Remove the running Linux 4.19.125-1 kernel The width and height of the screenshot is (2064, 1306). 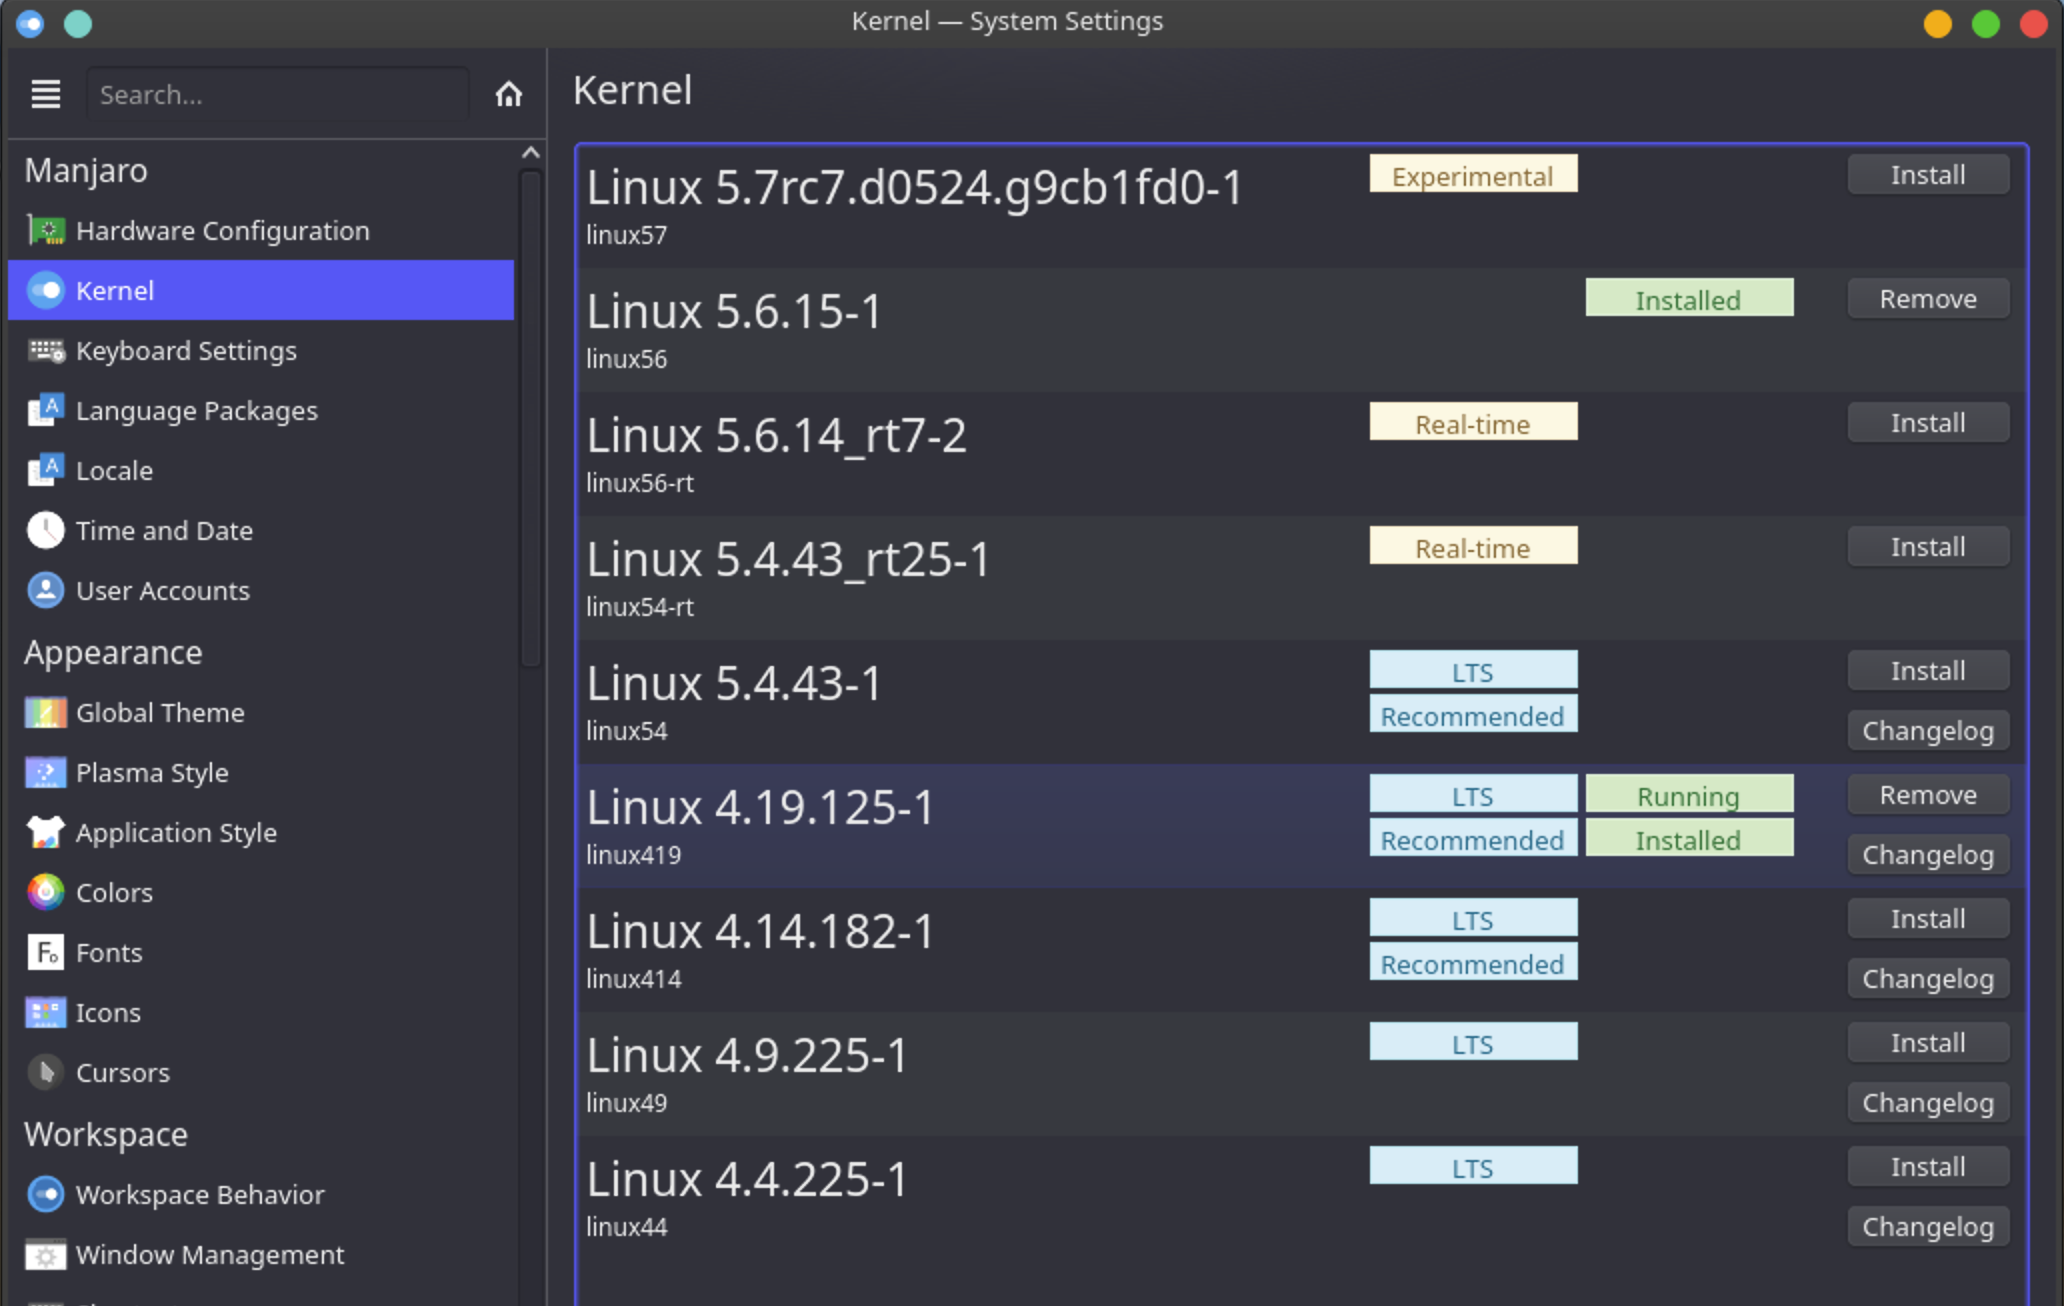pos(1928,795)
